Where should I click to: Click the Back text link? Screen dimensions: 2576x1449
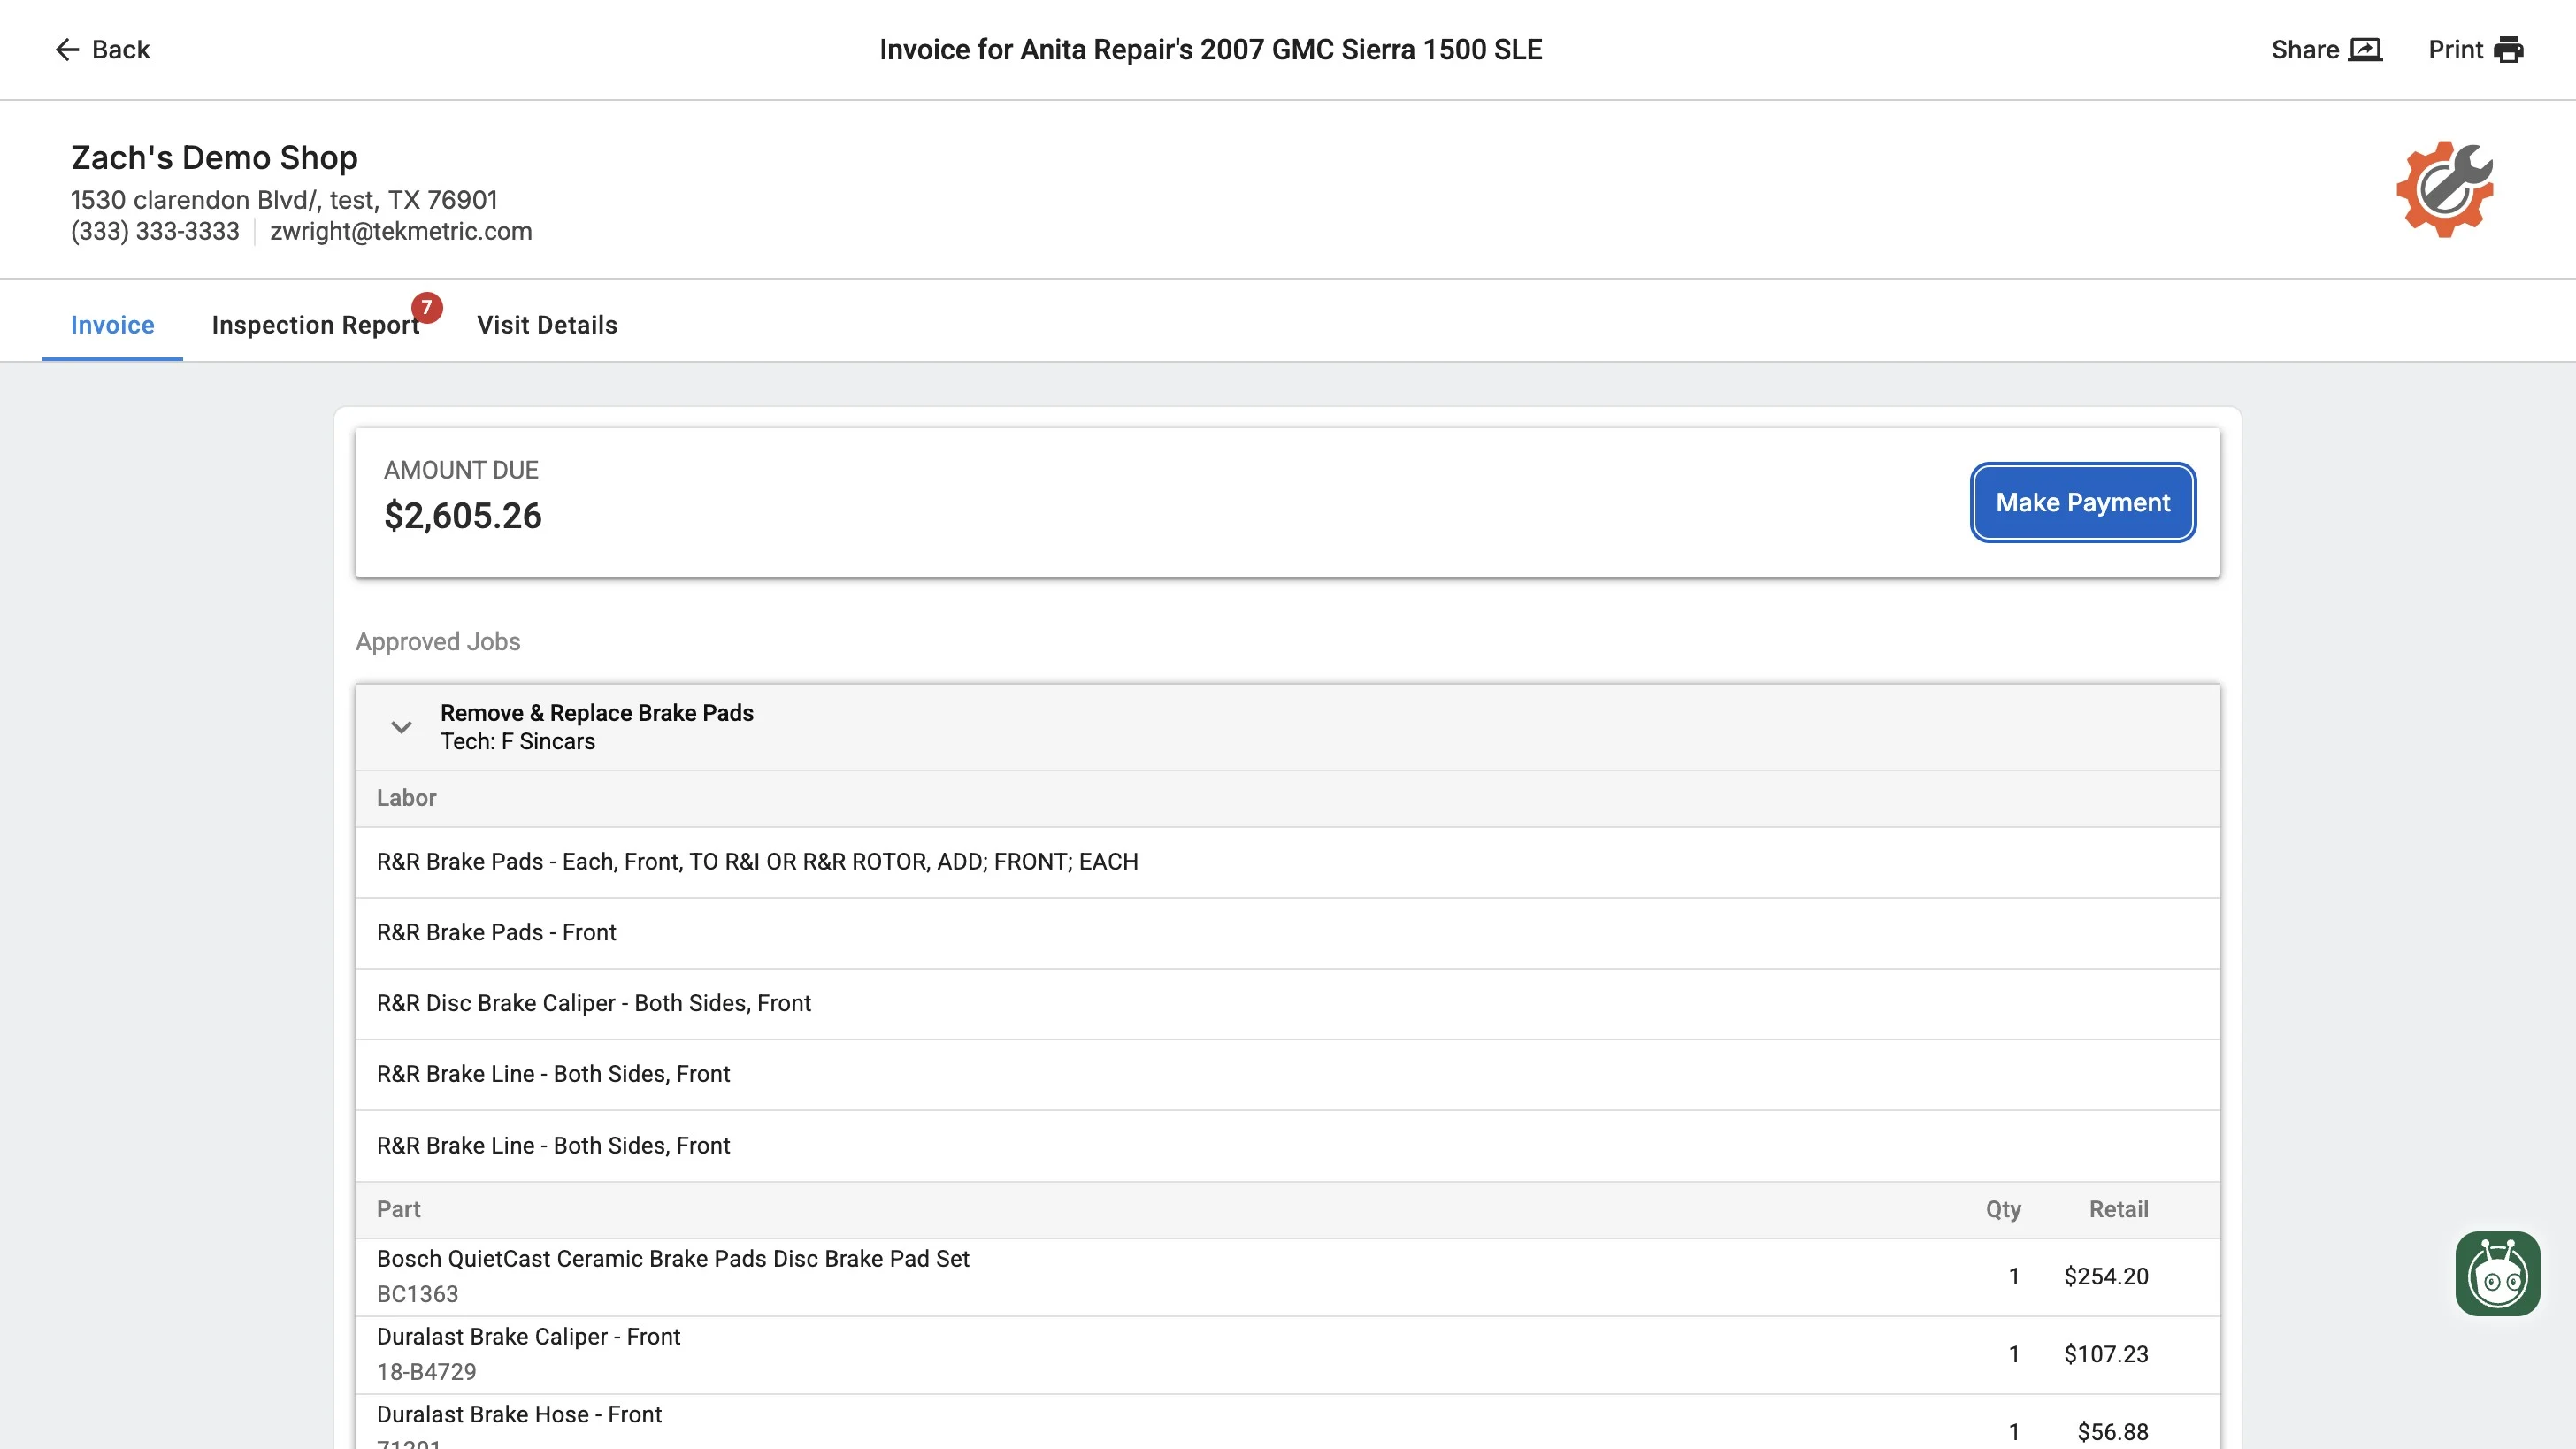(120, 50)
